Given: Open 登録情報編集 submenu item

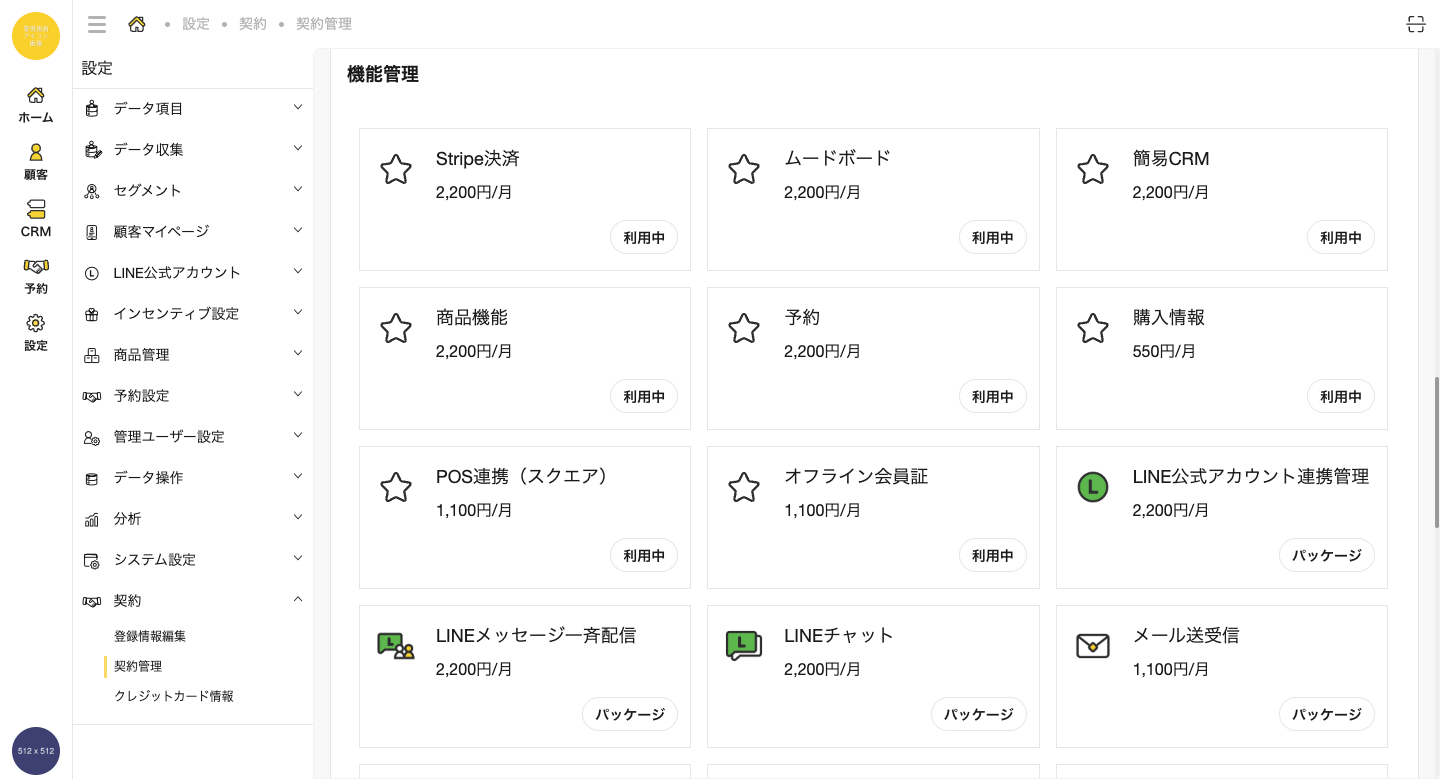Looking at the screenshot, I should [150, 636].
